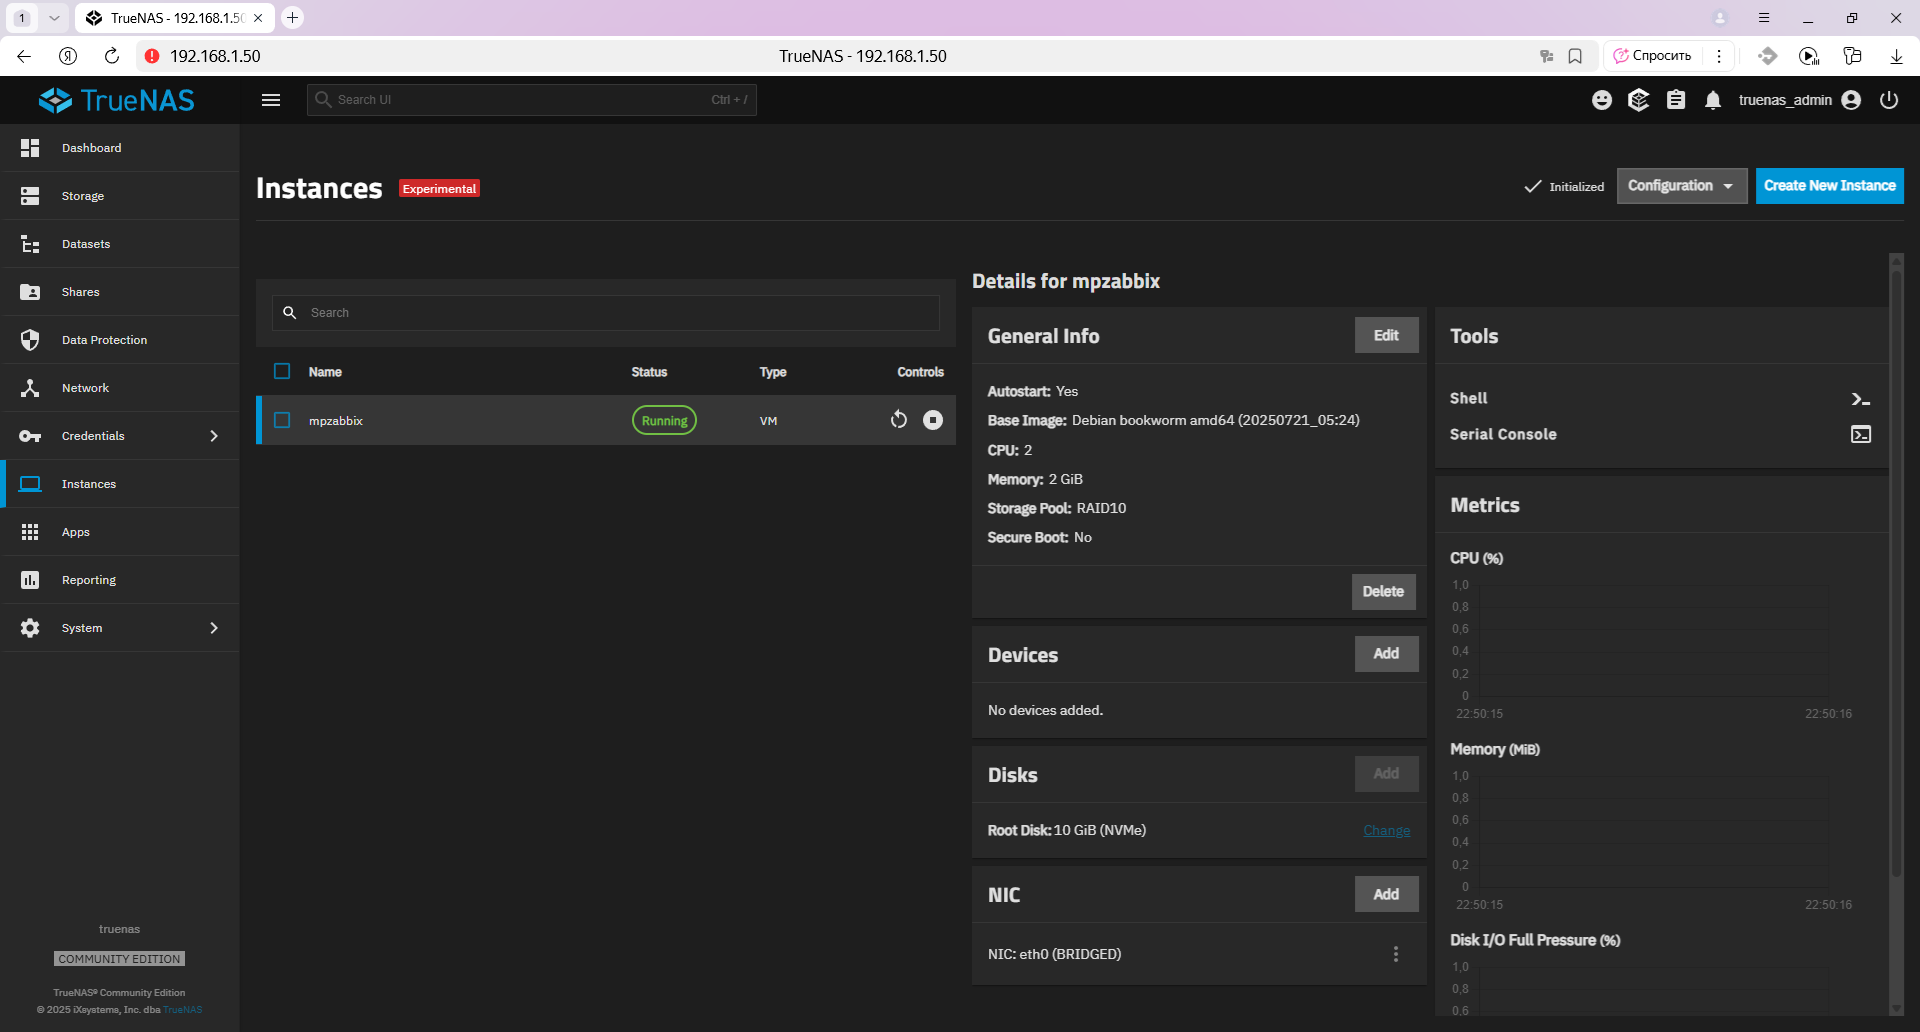Click the TrueNAS footer link
This screenshot has width=1920, height=1032.
183,1010
